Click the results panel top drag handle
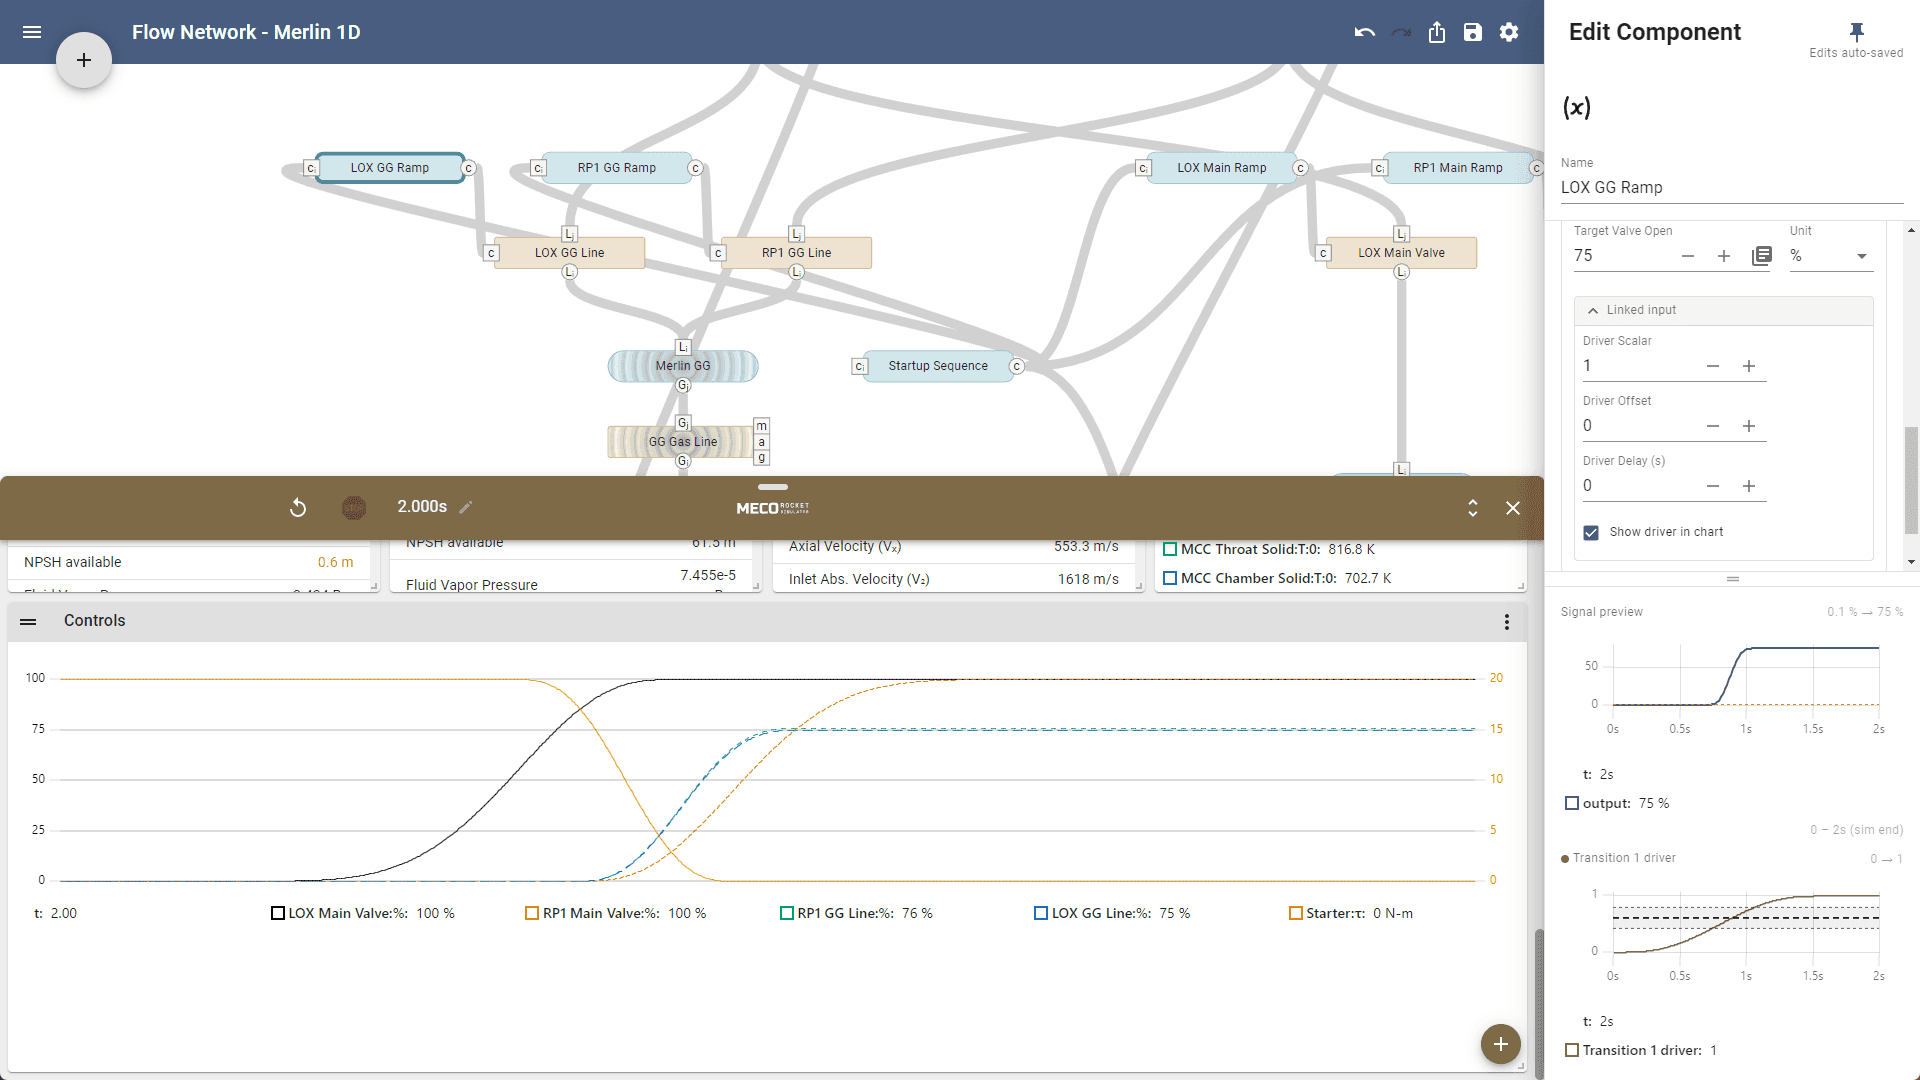1920x1080 pixels. [x=772, y=487]
